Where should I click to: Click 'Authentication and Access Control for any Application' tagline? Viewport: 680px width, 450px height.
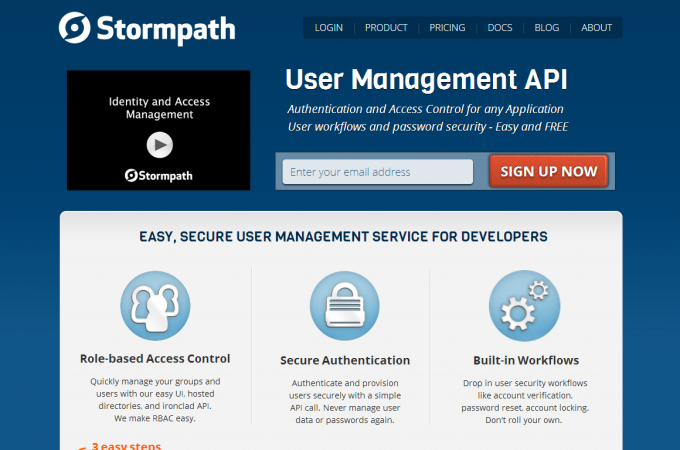(x=425, y=109)
